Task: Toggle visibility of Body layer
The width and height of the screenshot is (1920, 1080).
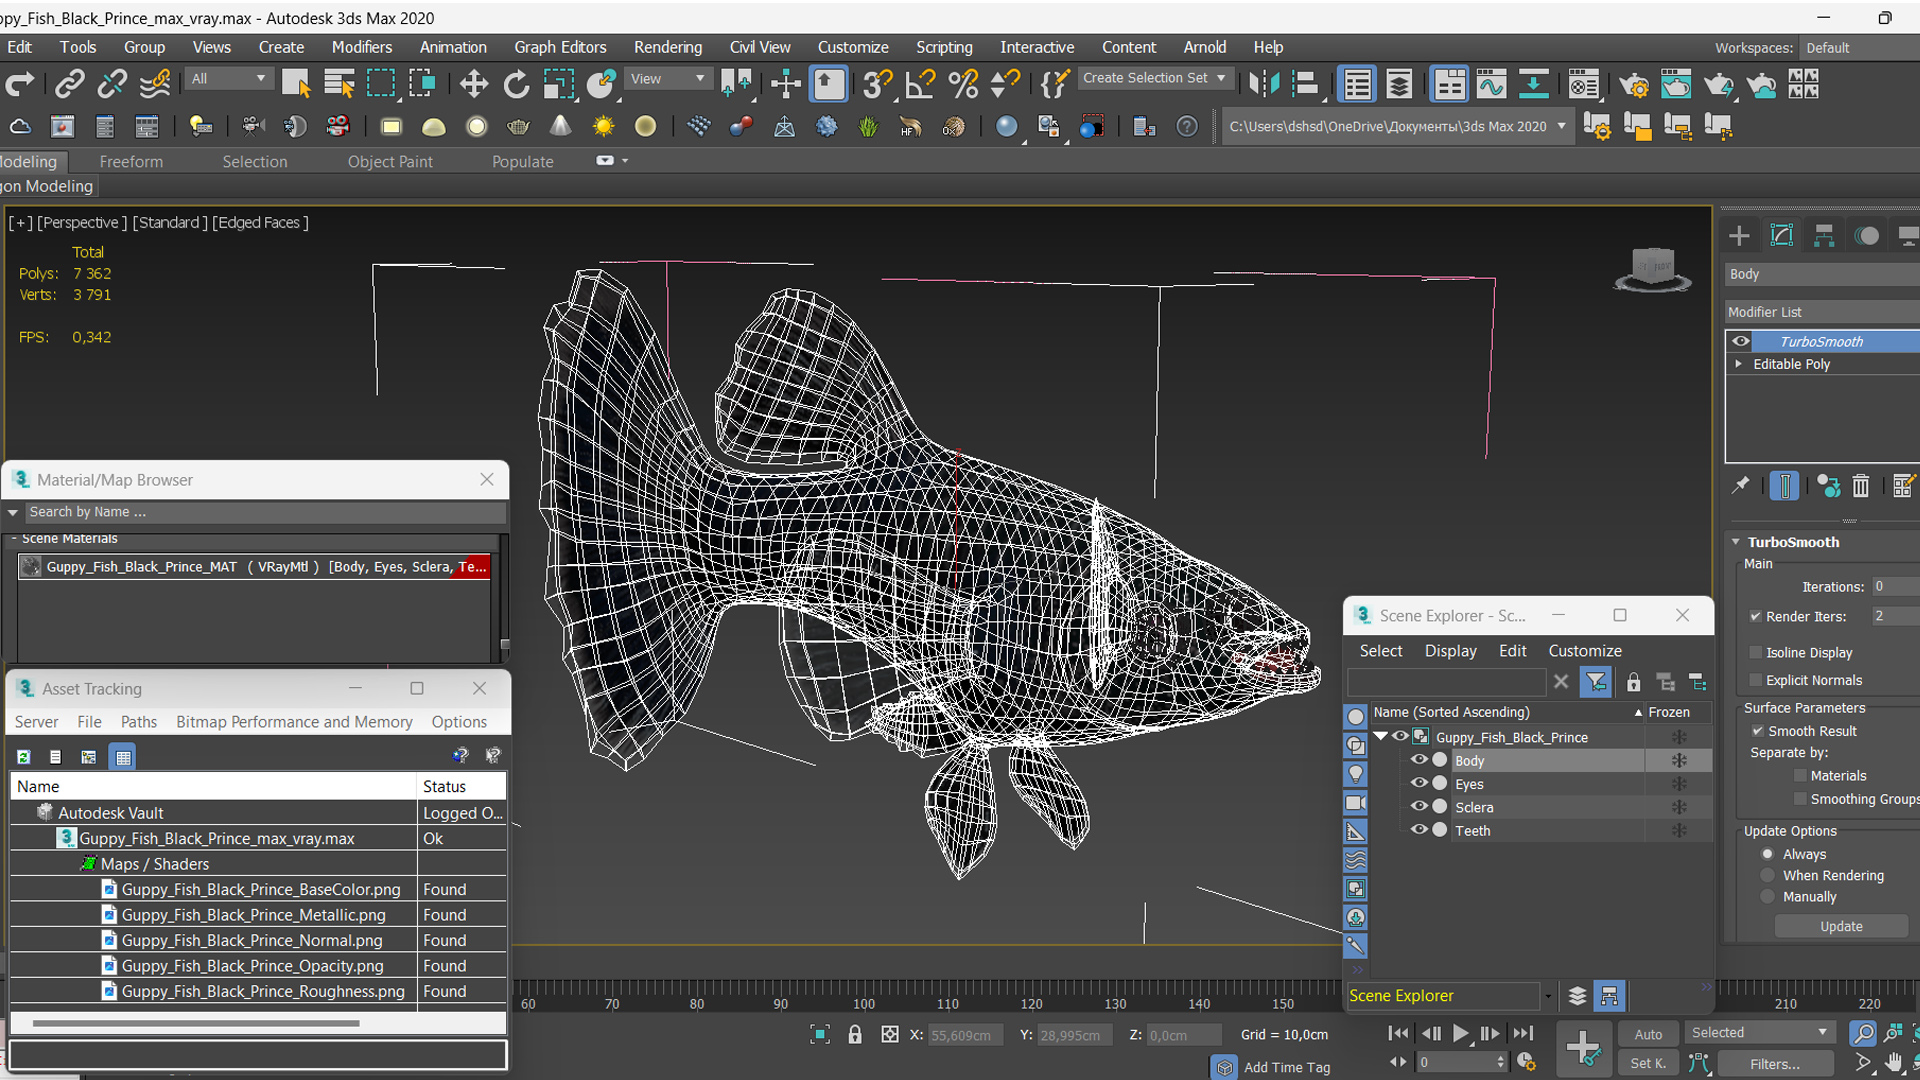Action: [1418, 760]
